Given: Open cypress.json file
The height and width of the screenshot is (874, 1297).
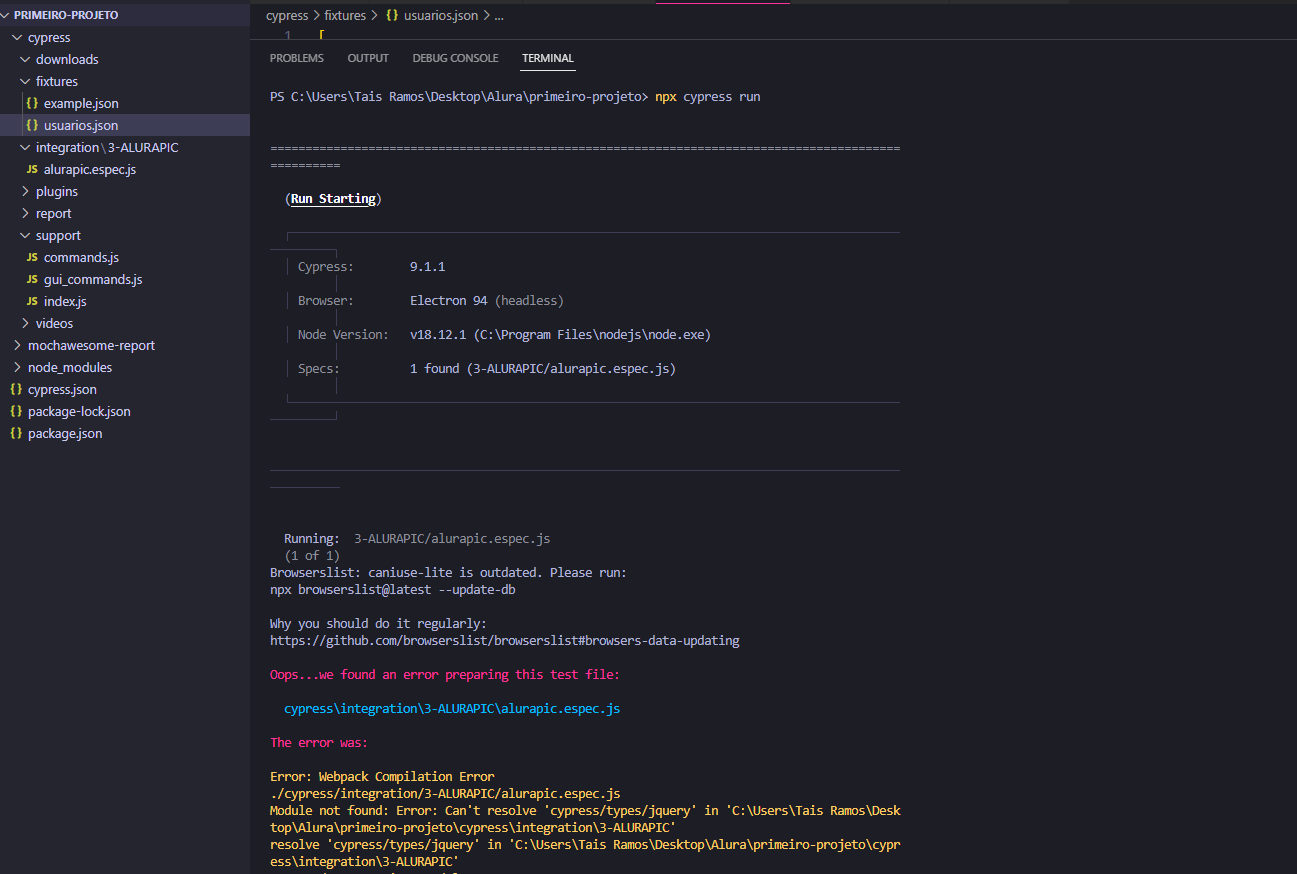Looking at the screenshot, I should pyautogui.click(x=62, y=390).
